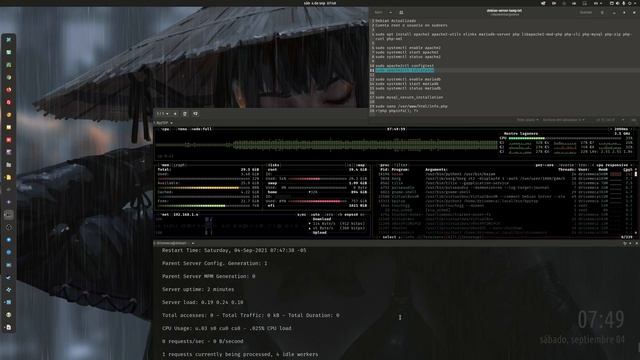The height and width of the screenshot is (360, 640).
Task: Click the 'Server uptime: 2 minutes' line
Action: tap(198, 289)
